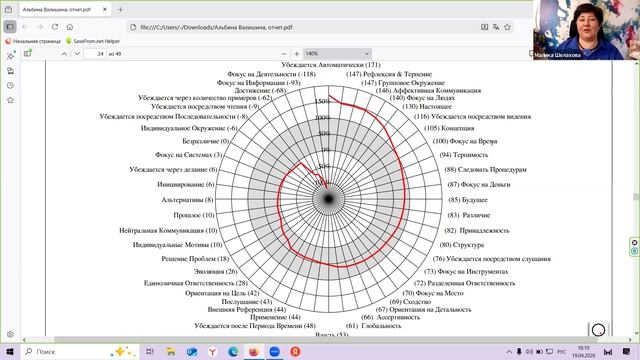Bookmark this page with the star icon
Image resolution: width=640 pixels, height=360 pixels.
[507, 27]
